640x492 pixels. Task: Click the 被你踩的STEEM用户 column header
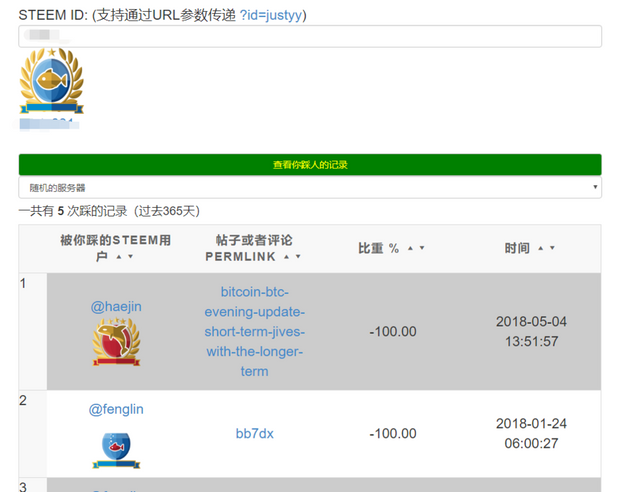[116, 248]
